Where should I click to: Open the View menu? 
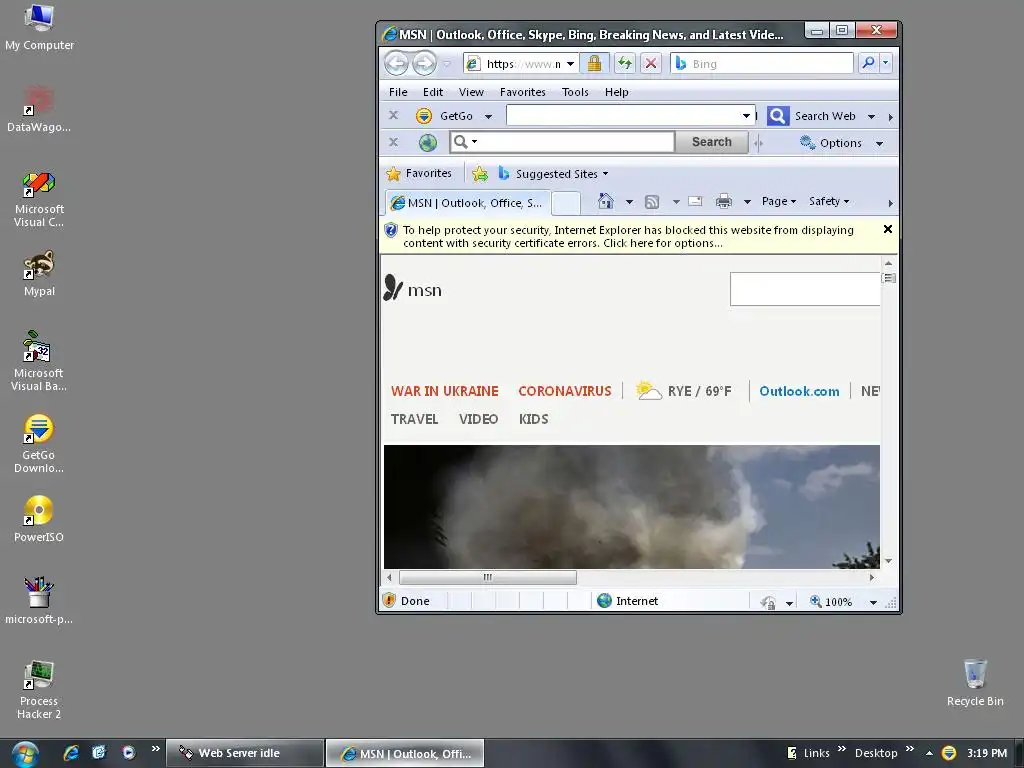471,92
